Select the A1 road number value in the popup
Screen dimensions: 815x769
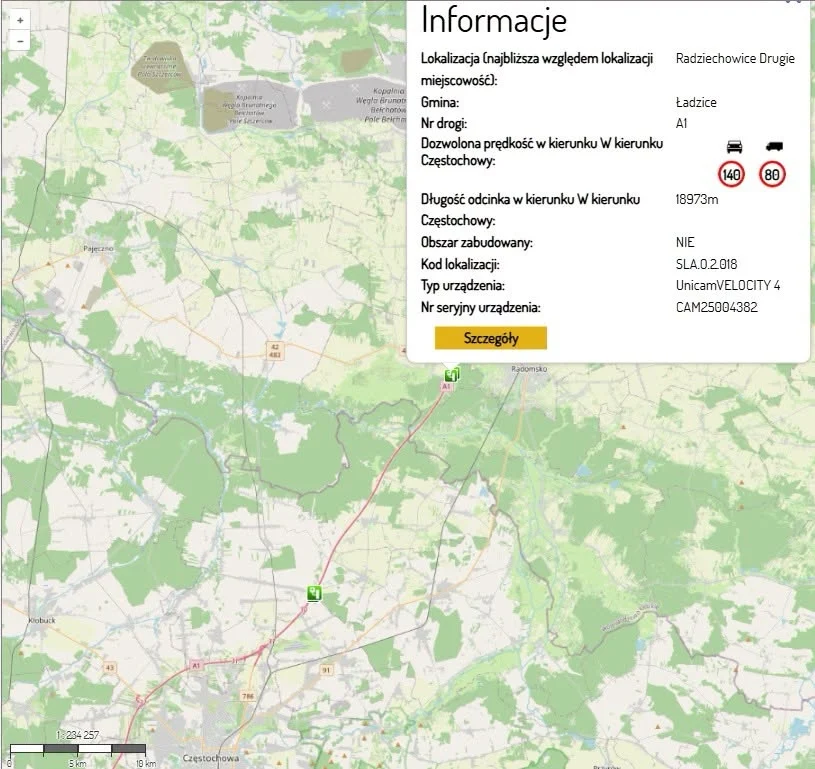pos(681,124)
